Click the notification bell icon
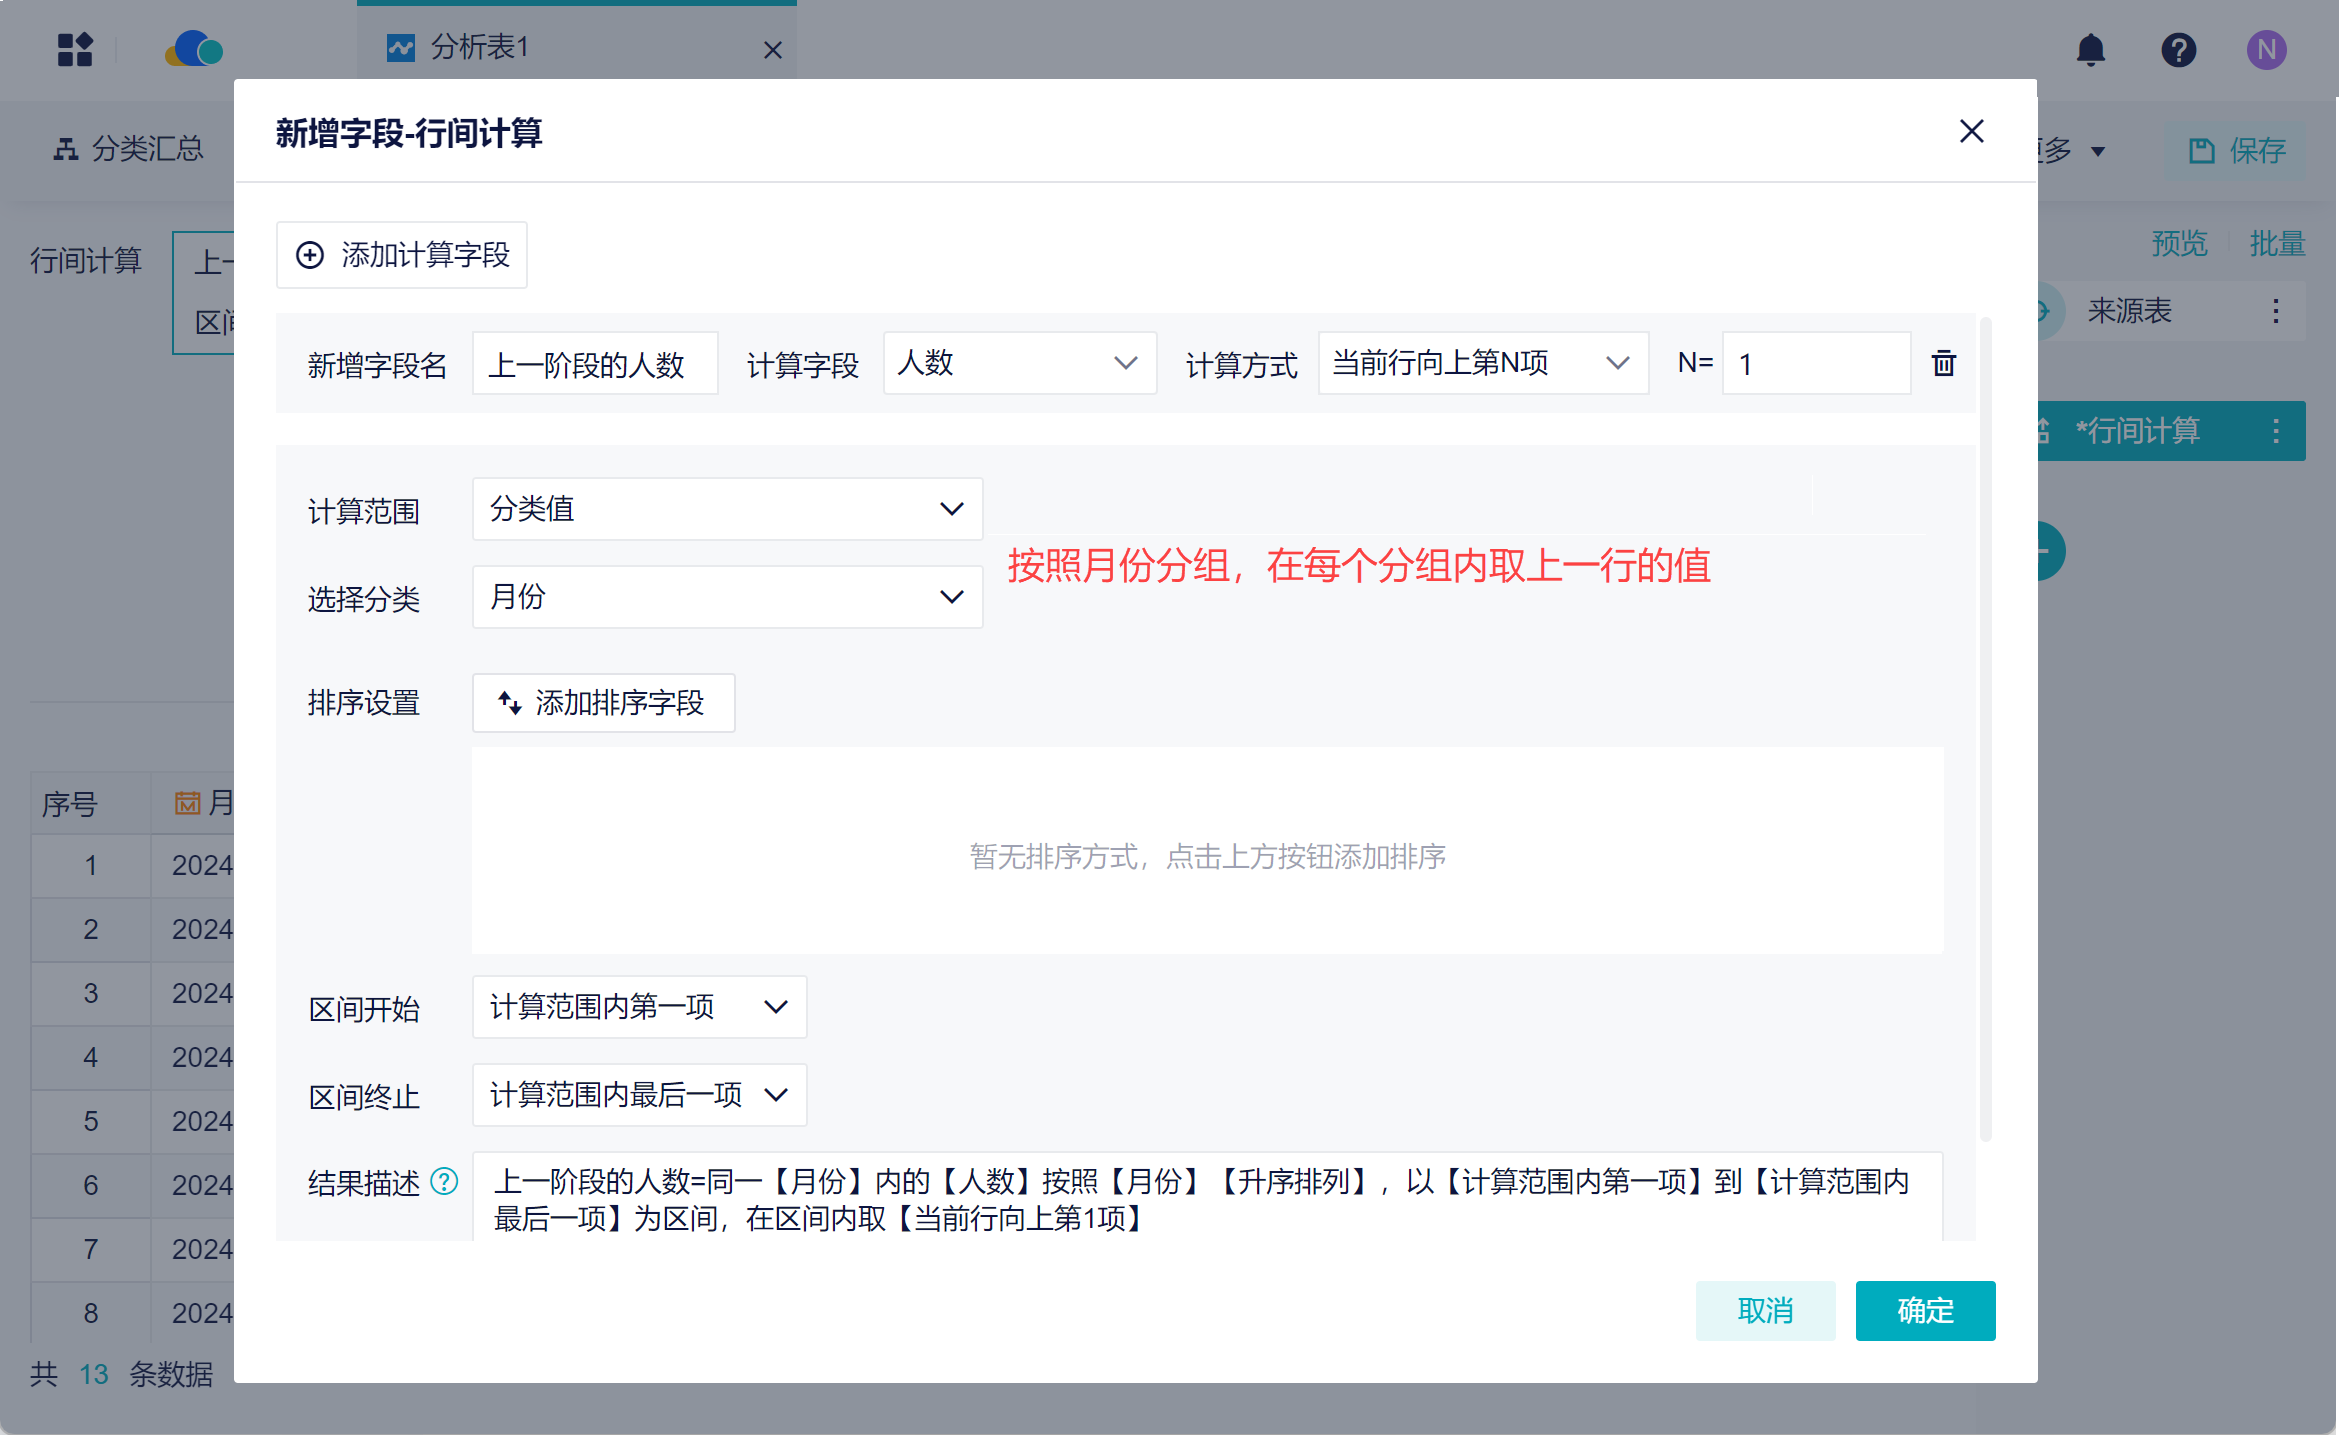 (2090, 50)
